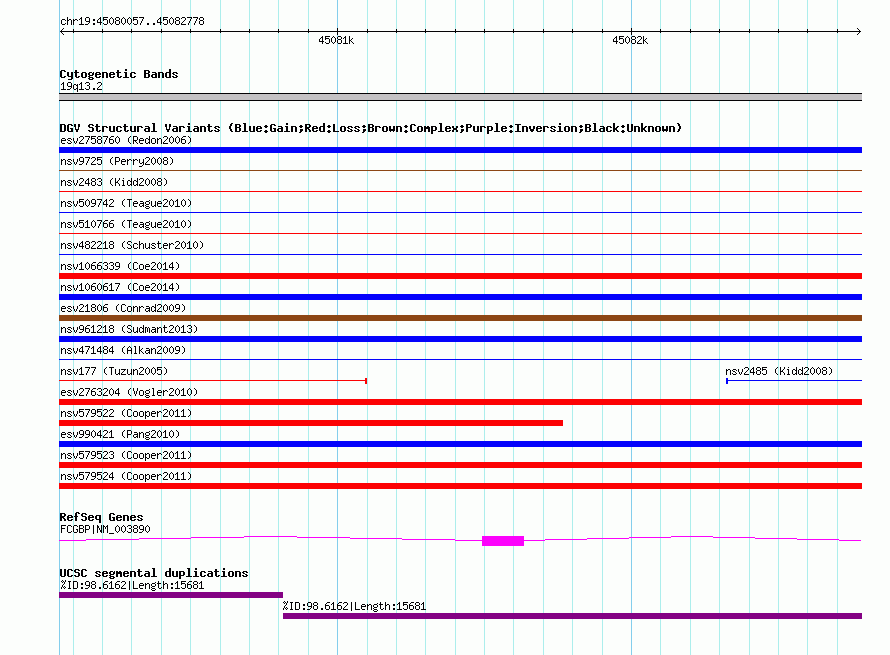Open variant nsv2485 (Kidd2008) label
Screen dimensions: 890x655
click(x=779, y=371)
